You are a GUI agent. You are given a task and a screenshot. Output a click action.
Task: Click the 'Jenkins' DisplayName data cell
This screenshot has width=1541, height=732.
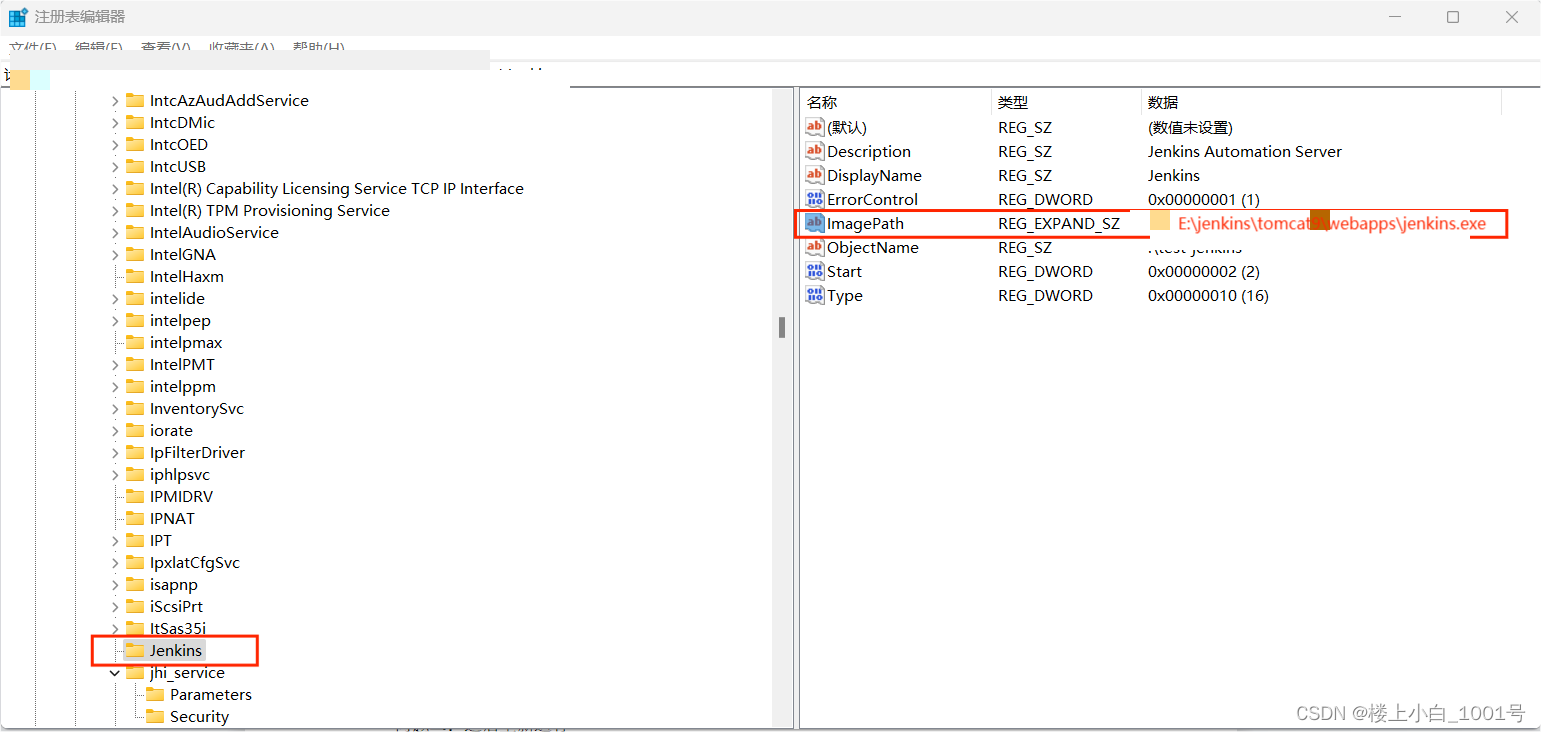(1174, 175)
